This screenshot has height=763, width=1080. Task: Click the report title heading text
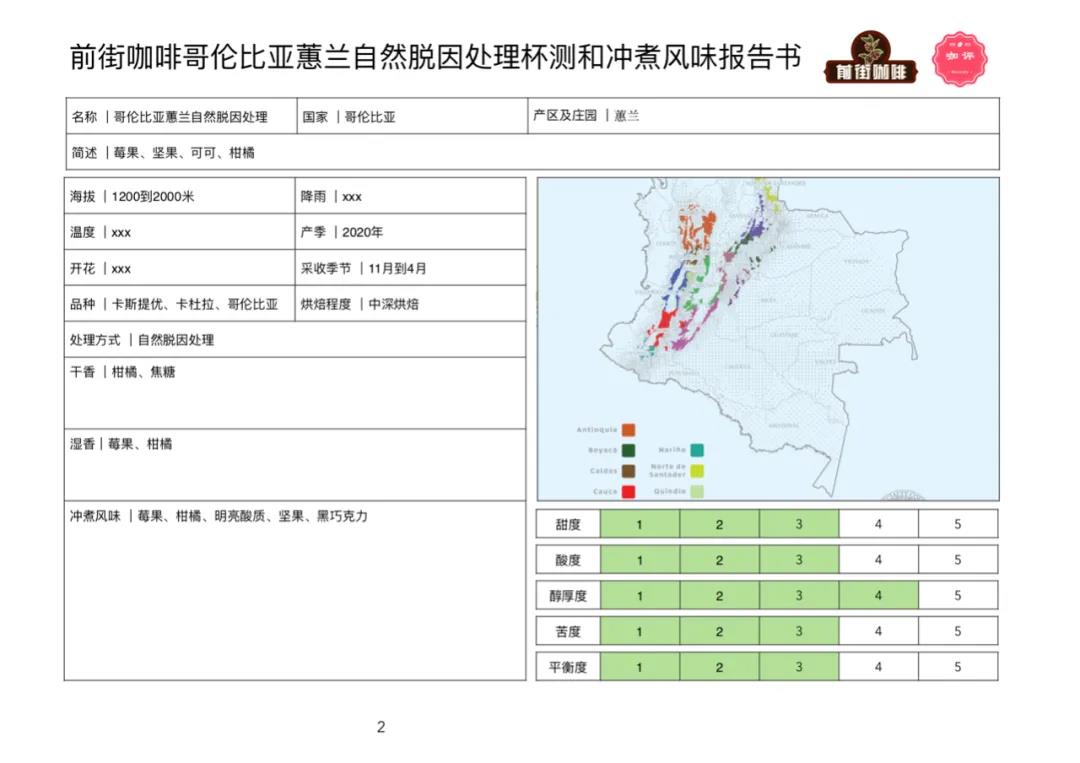pos(436,57)
